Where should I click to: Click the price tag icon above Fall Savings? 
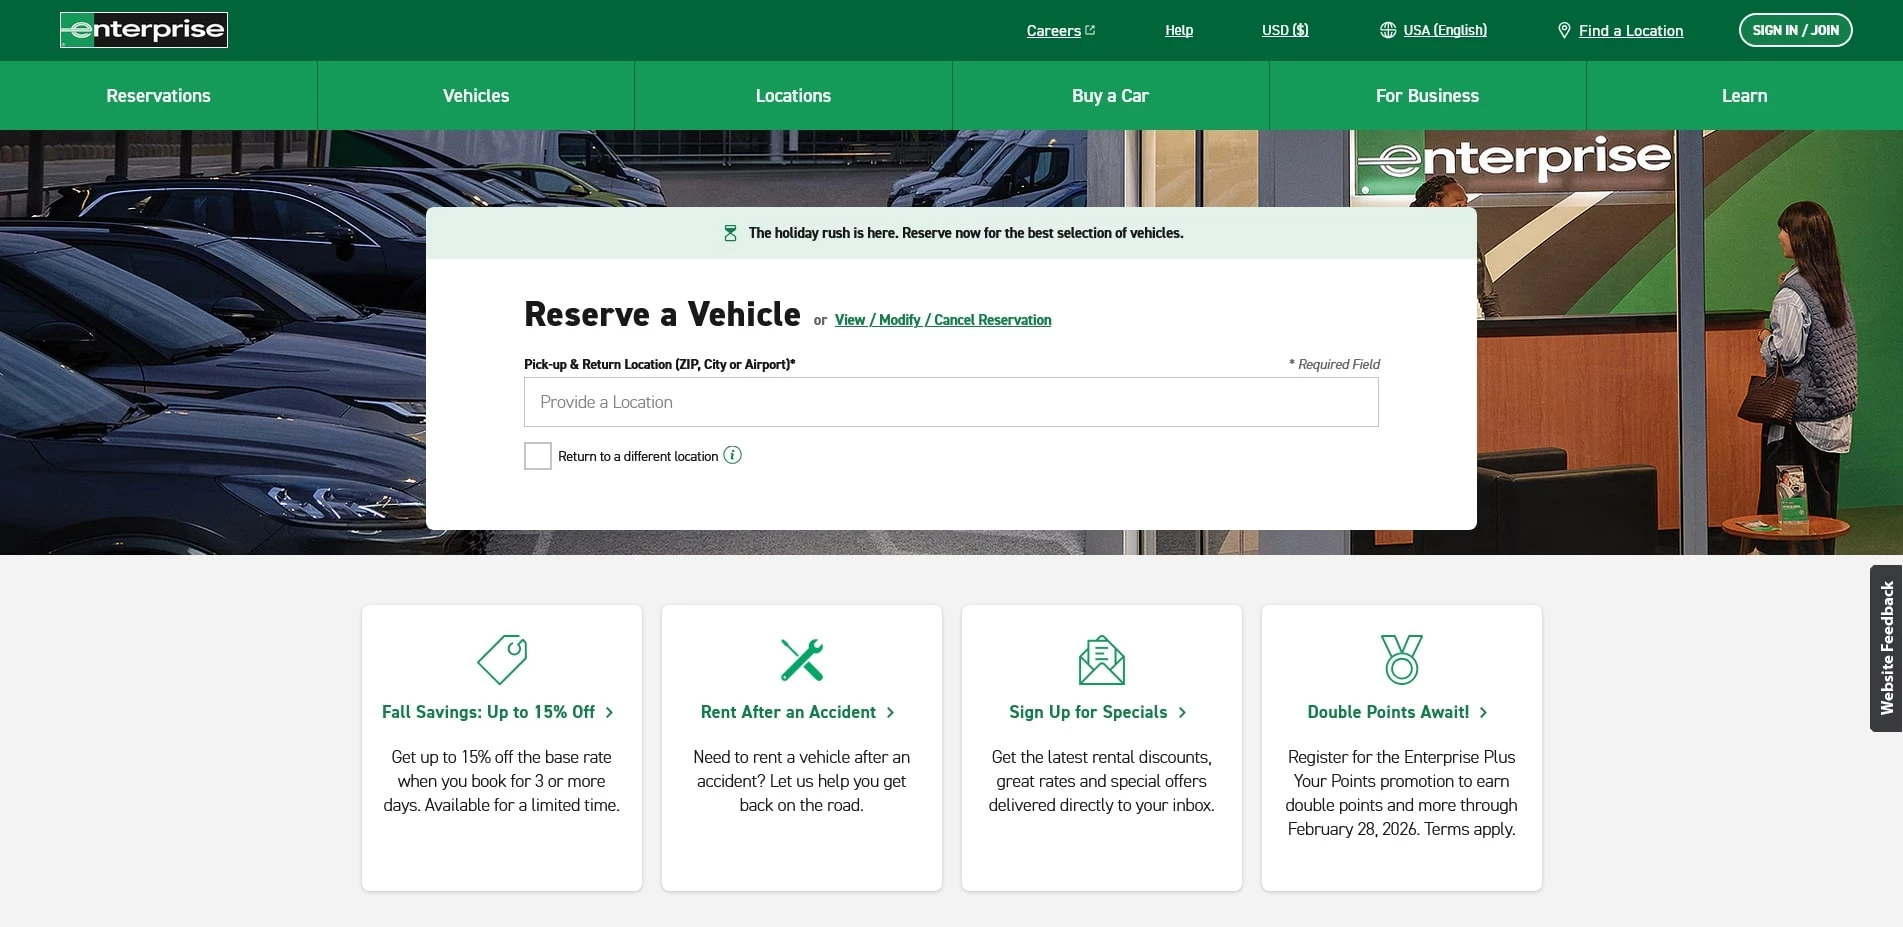click(501, 659)
